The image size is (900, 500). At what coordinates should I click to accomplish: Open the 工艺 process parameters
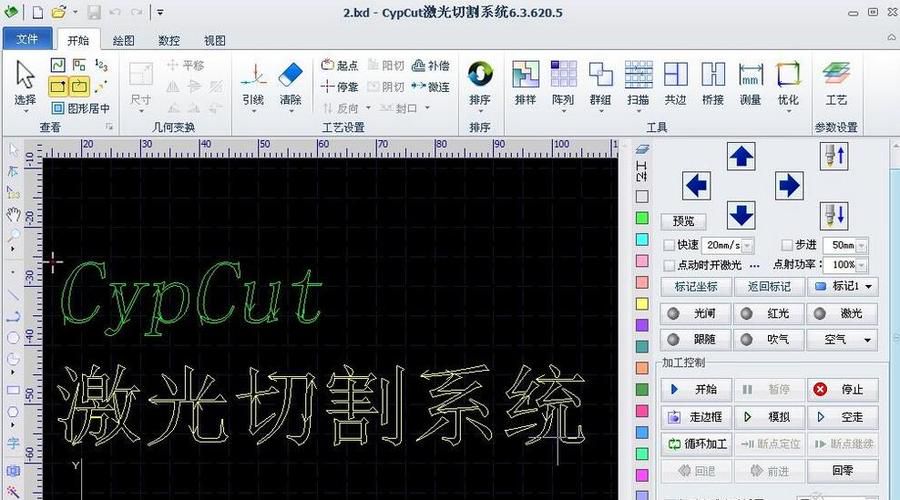point(836,84)
